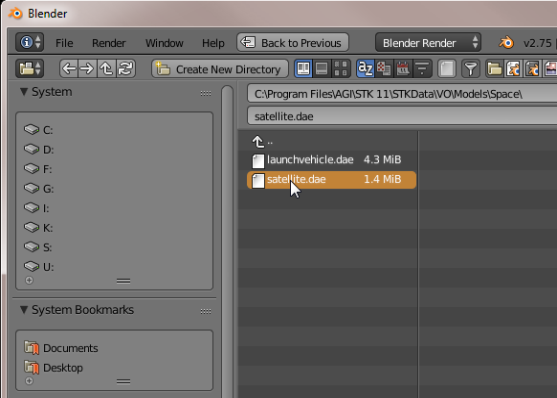Click Back to Previous button
Screen dimensions: 557x398
click(x=293, y=43)
